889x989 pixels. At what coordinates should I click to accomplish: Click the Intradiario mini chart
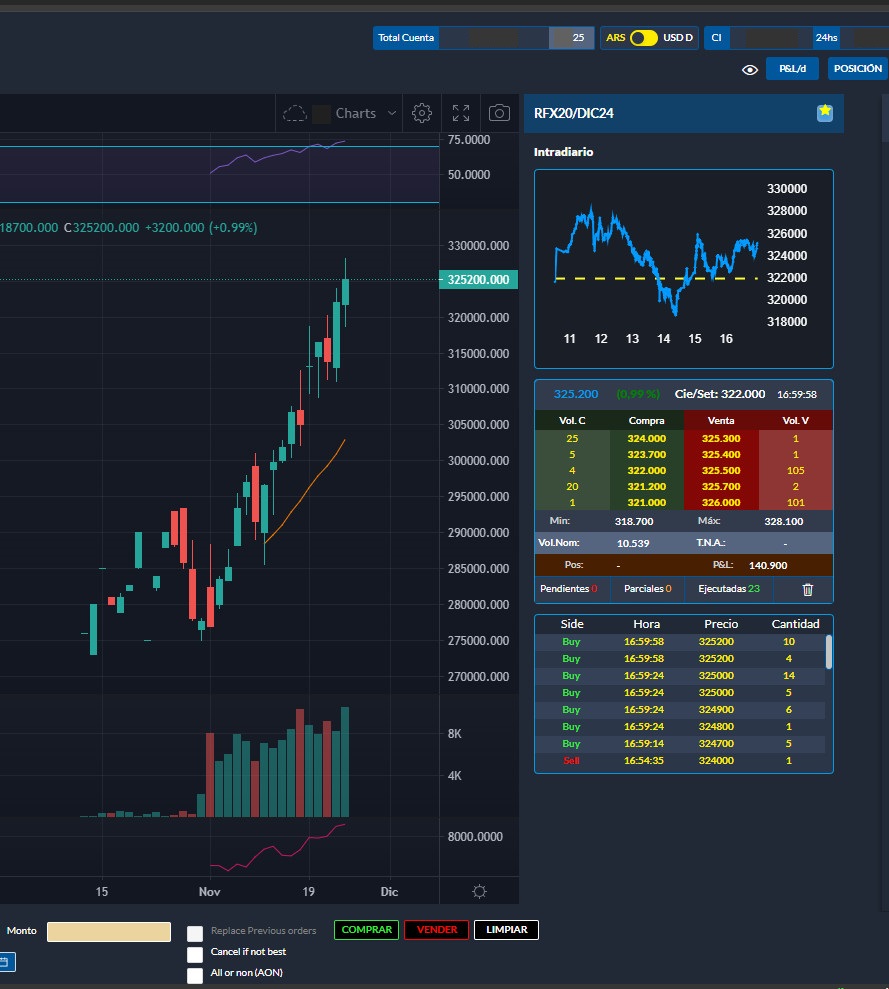click(x=683, y=269)
